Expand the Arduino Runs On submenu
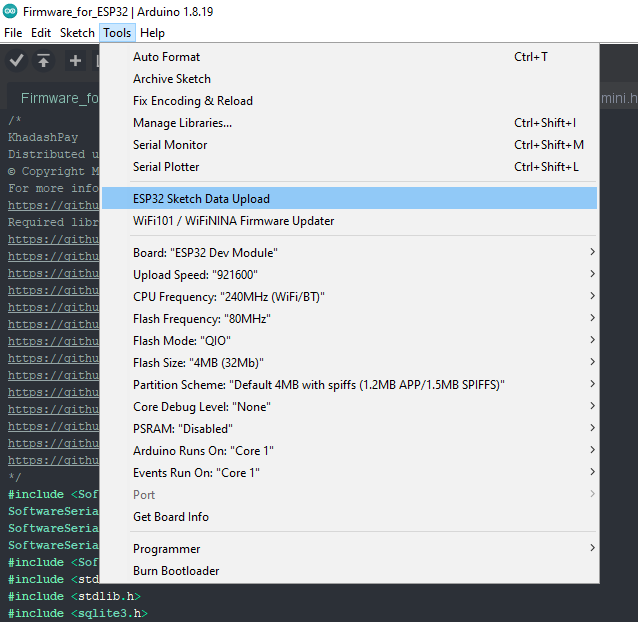The width and height of the screenshot is (638, 622). [349, 450]
